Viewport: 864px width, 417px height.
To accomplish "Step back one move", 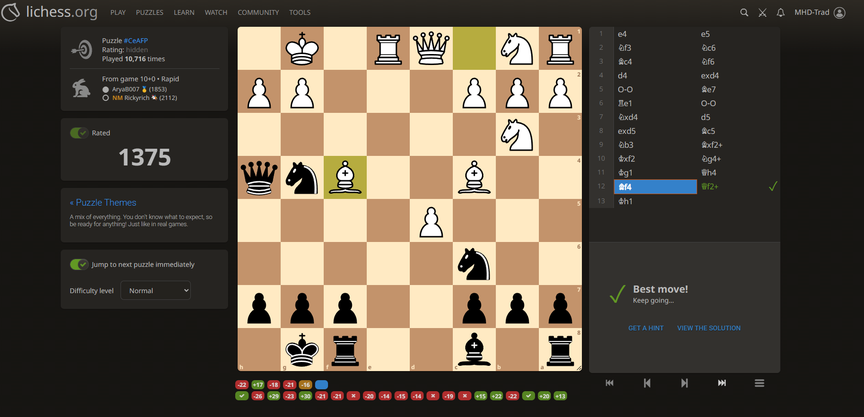I will (647, 383).
